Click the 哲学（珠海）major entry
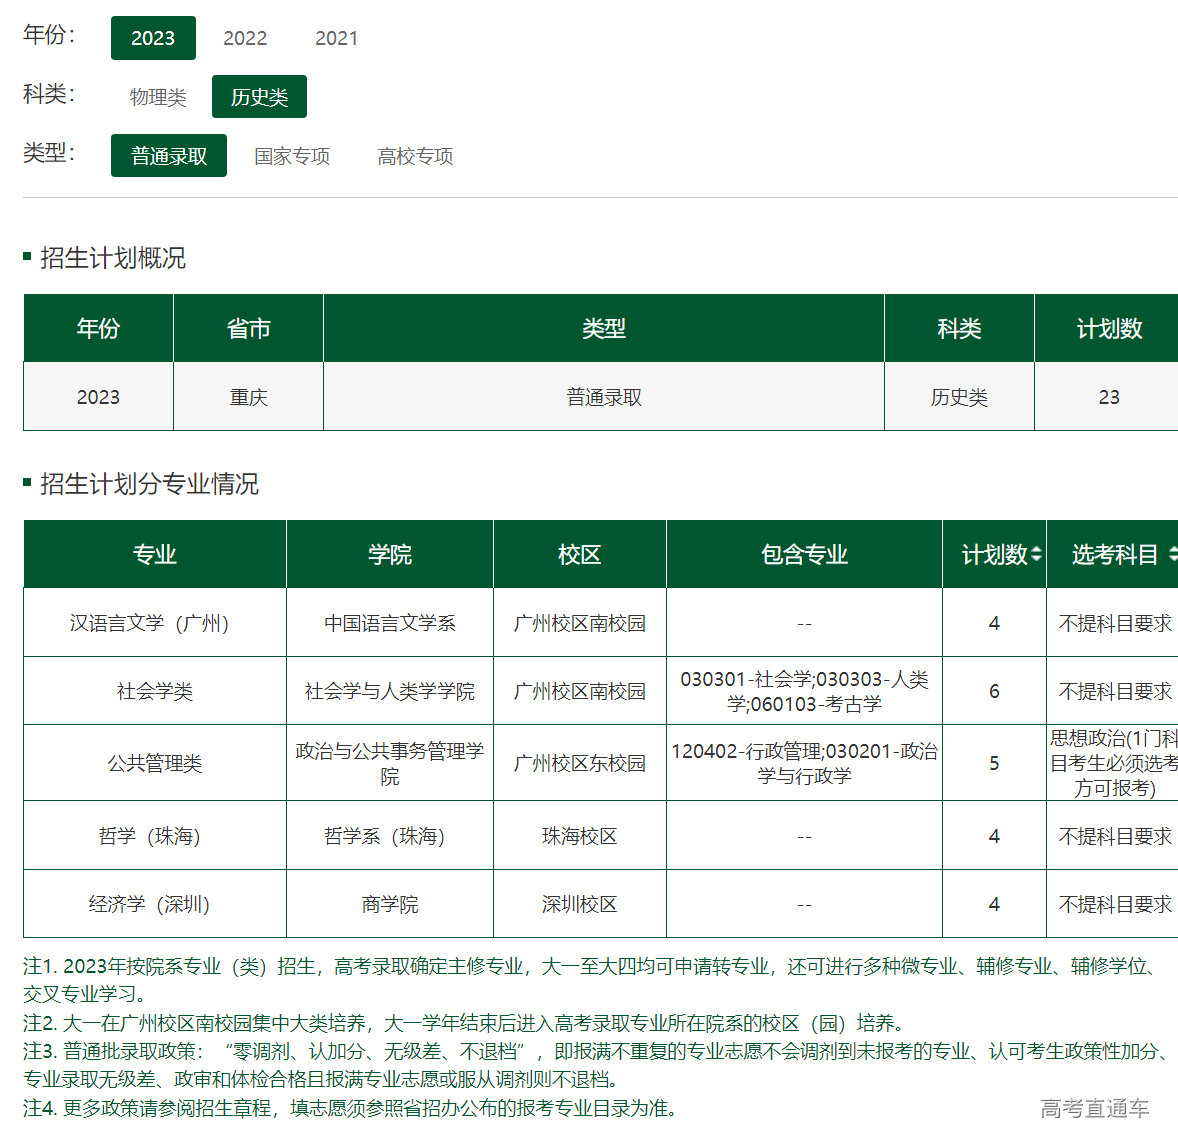 click(x=154, y=836)
